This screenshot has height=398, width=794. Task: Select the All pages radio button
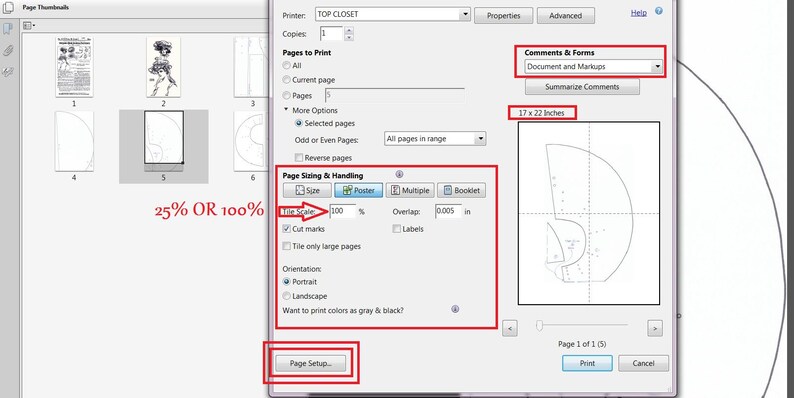pos(287,65)
